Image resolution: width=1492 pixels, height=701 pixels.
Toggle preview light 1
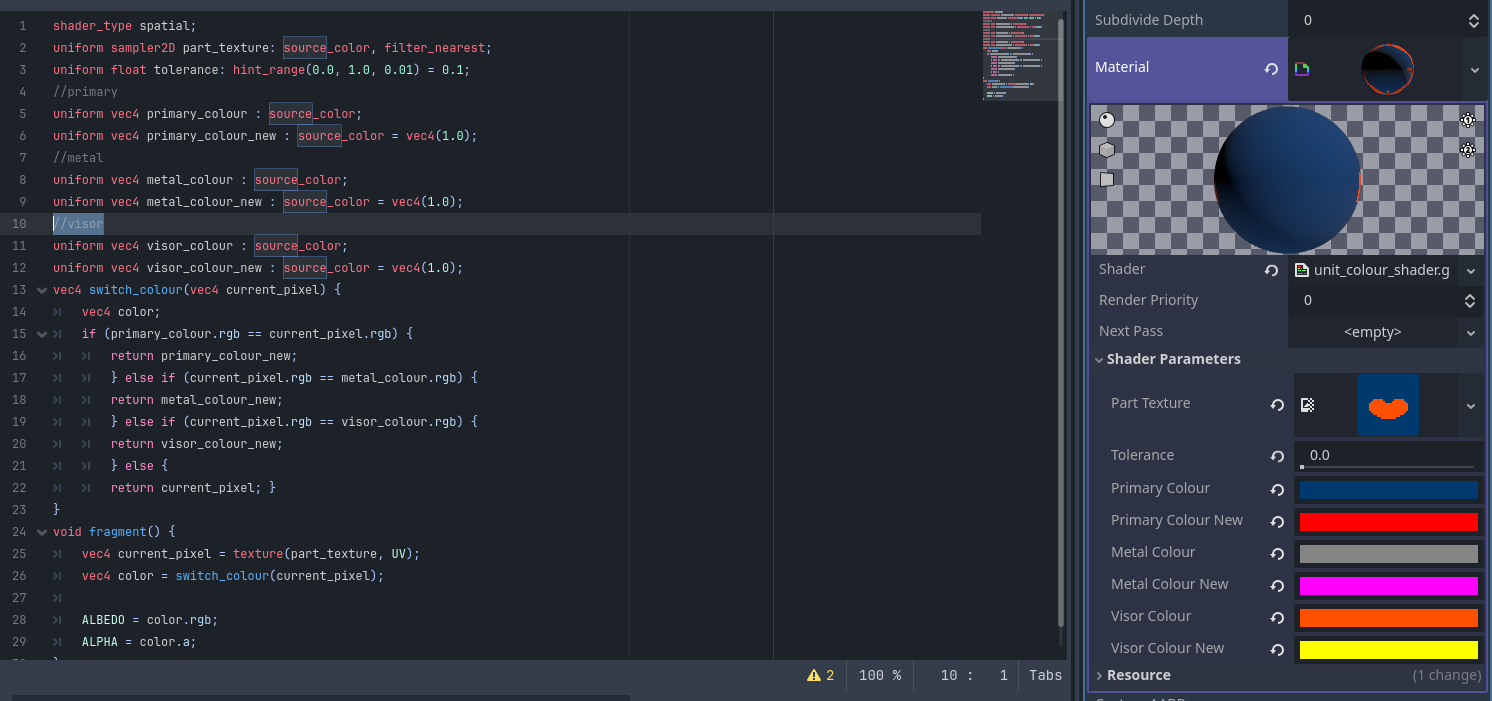[1468, 121]
